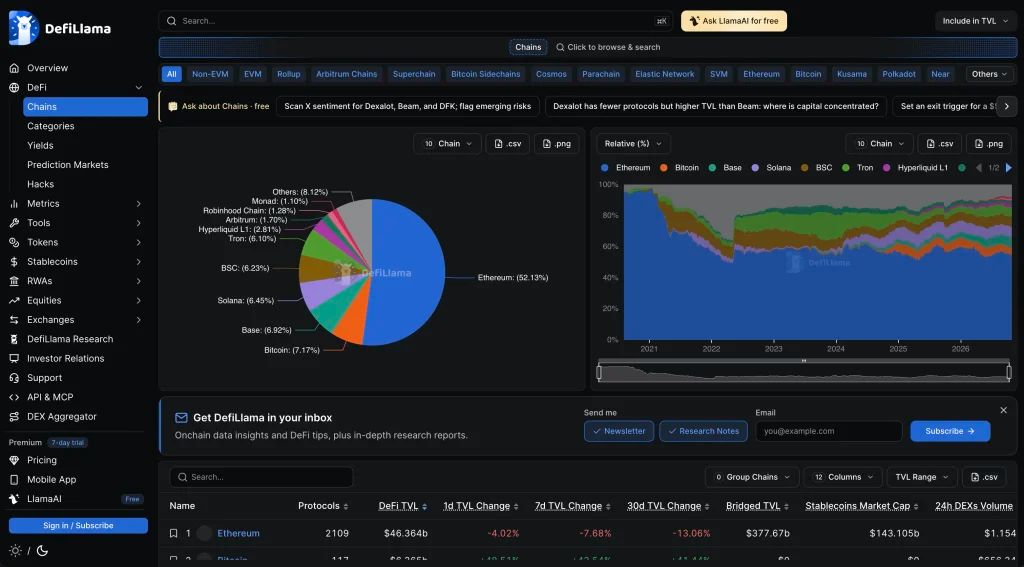1024x567 pixels.
Task: Click the top search input field
Action: click(x=415, y=21)
